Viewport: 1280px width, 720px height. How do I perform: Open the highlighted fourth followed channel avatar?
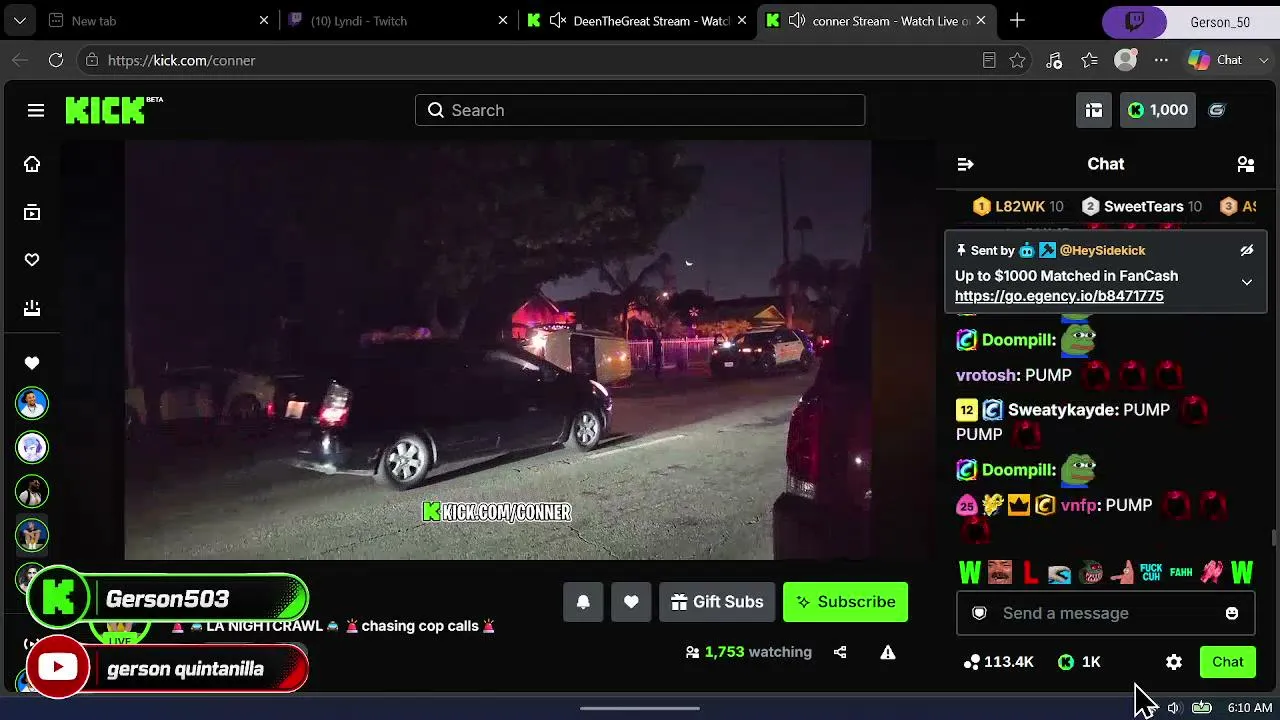click(32, 536)
